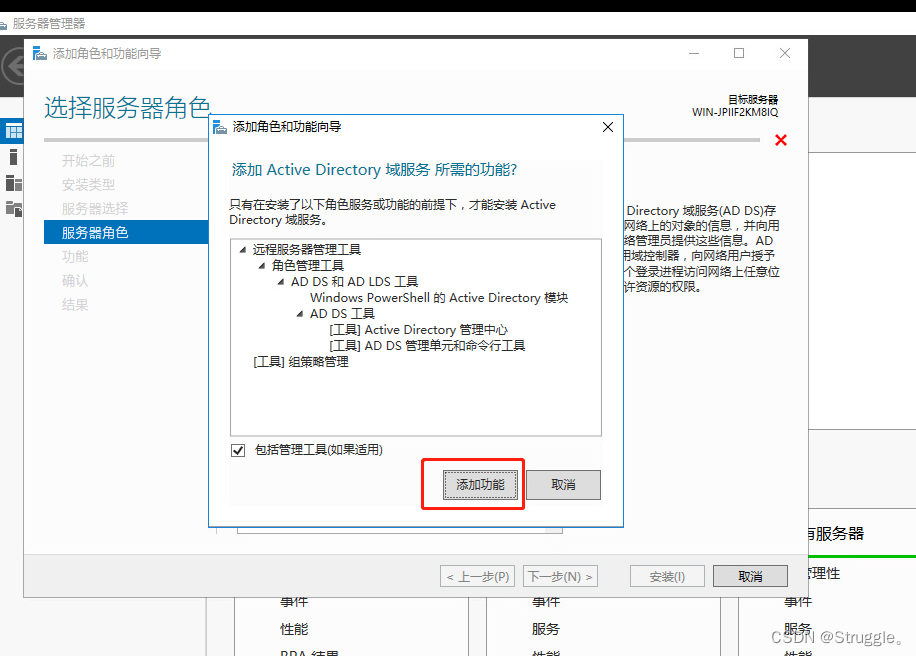Close the outer wizard window

pos(785,53)
